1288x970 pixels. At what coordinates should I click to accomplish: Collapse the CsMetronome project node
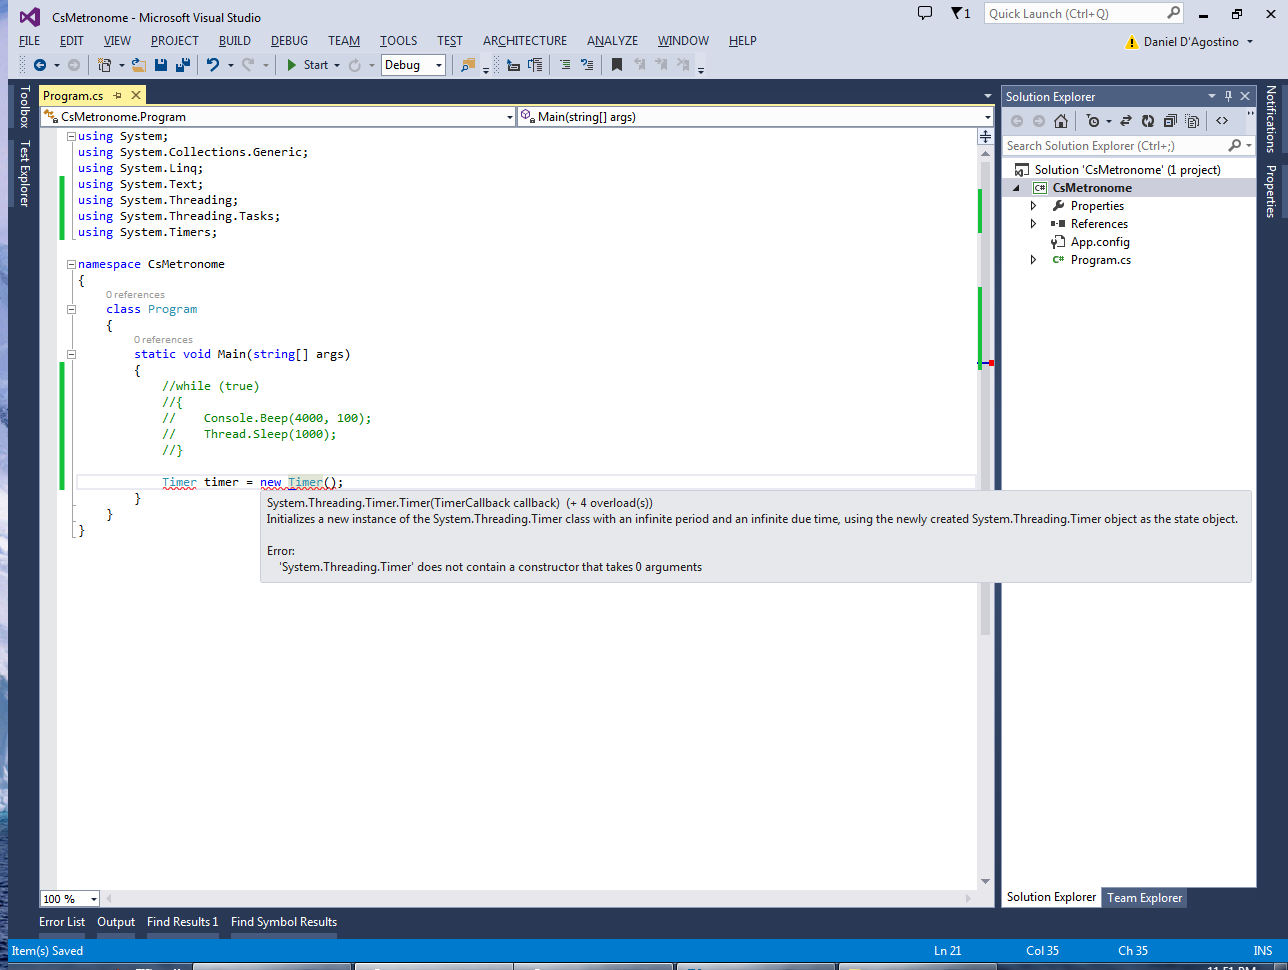click(x=1017, y=188)
